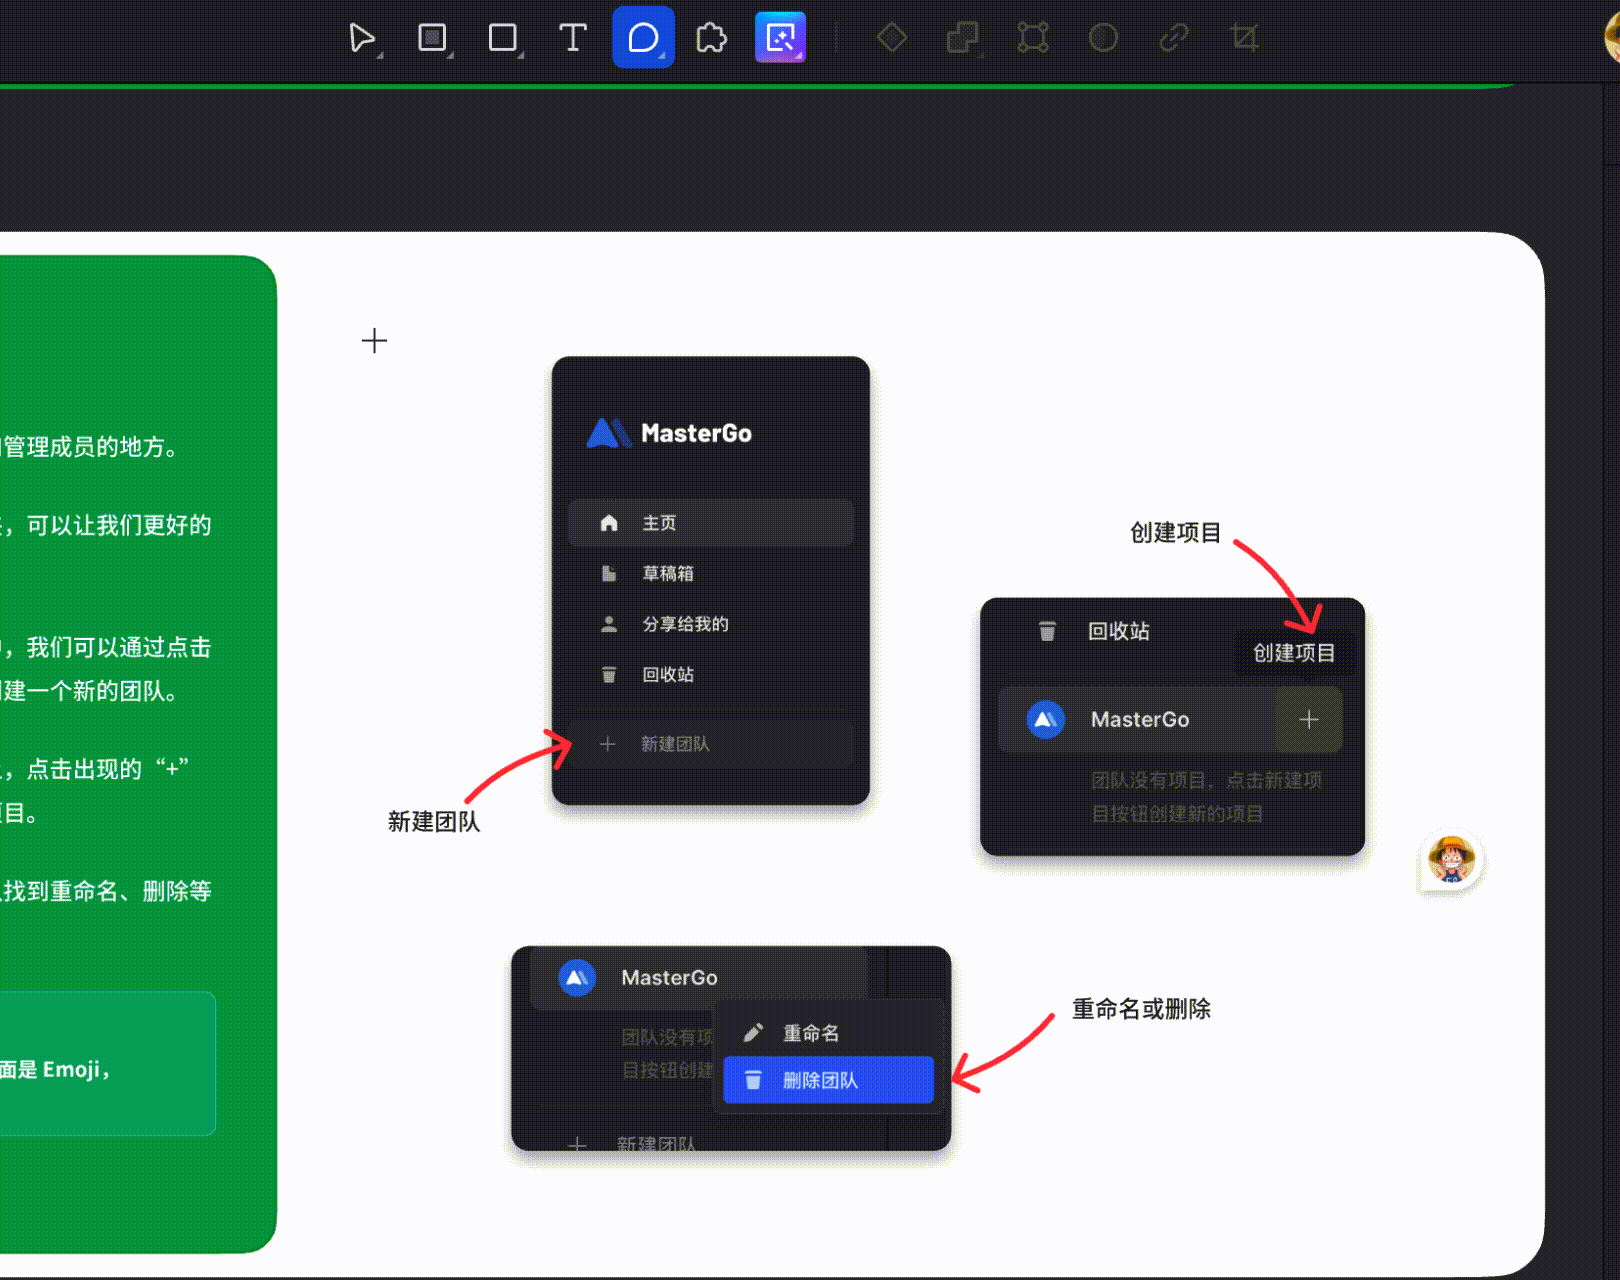Click the Component diamond icon
This screenshot has width=1620, height=1280.
(x=892, y=38)
